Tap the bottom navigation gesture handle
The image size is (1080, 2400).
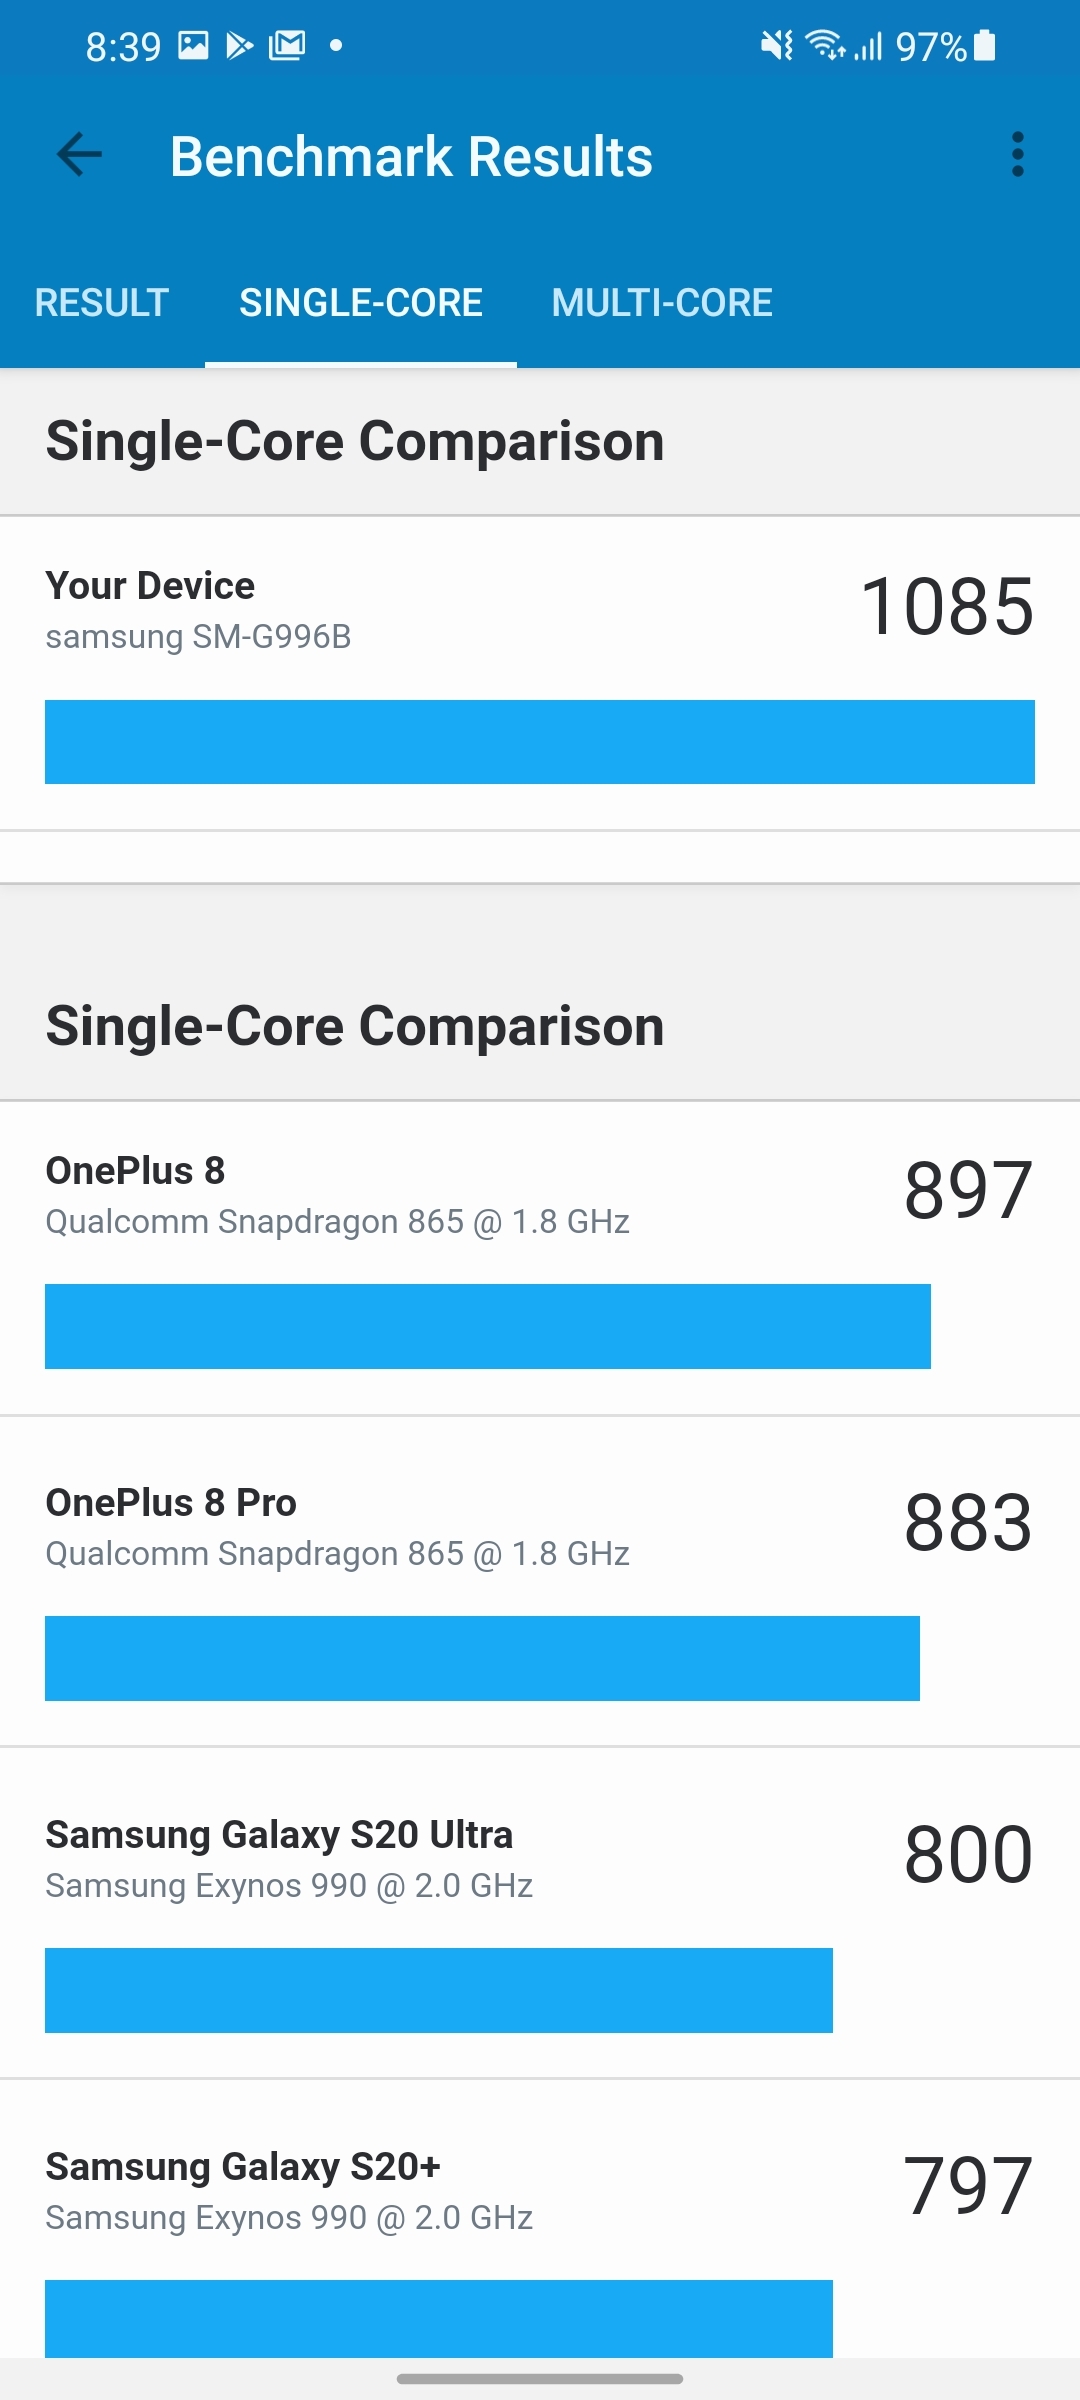[540, 2379]
